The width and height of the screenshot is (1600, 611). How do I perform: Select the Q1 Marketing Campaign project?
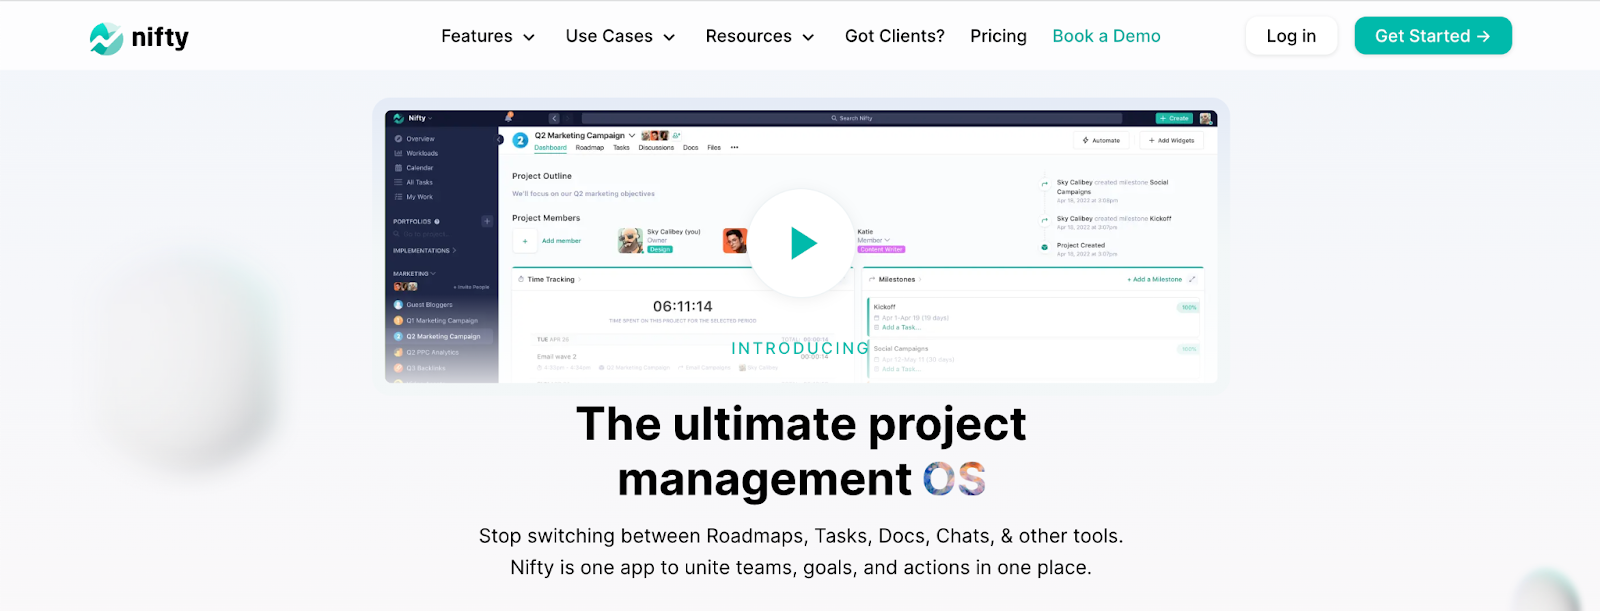pos(436,321)
